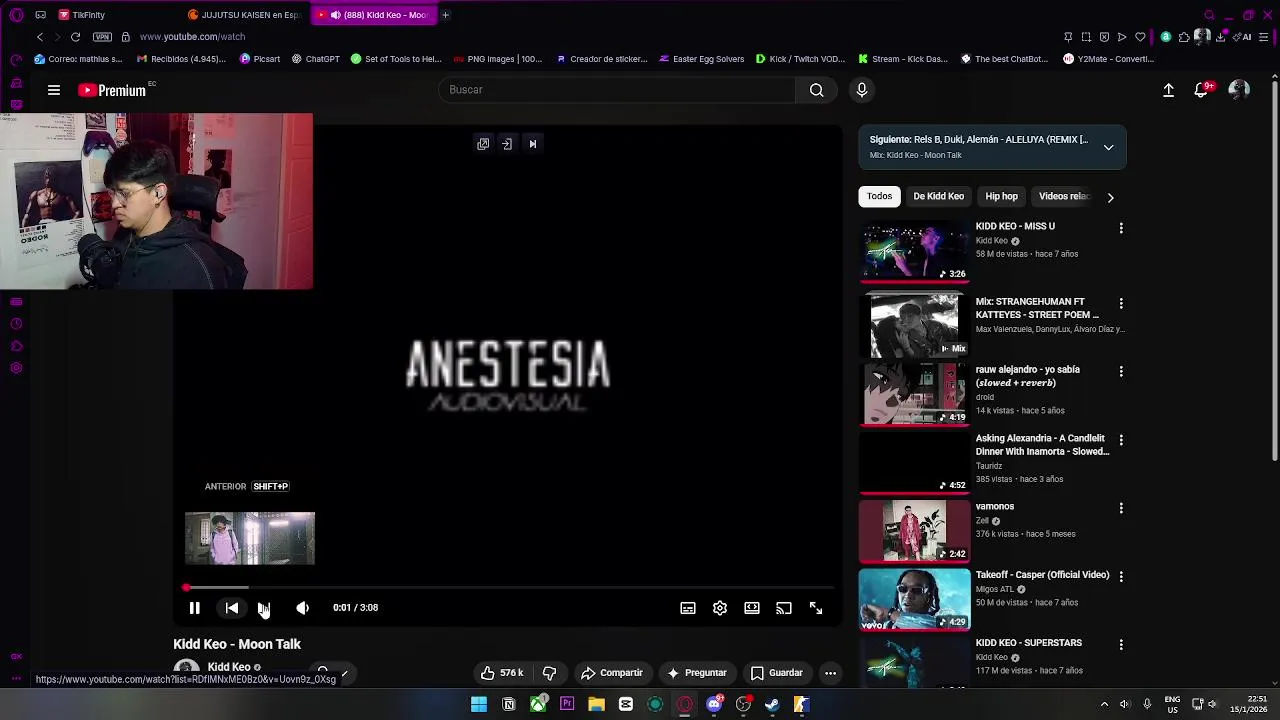Open the rauw alejandro yo sabía title
The image size is (1280, 720).
click(1028, 376)
